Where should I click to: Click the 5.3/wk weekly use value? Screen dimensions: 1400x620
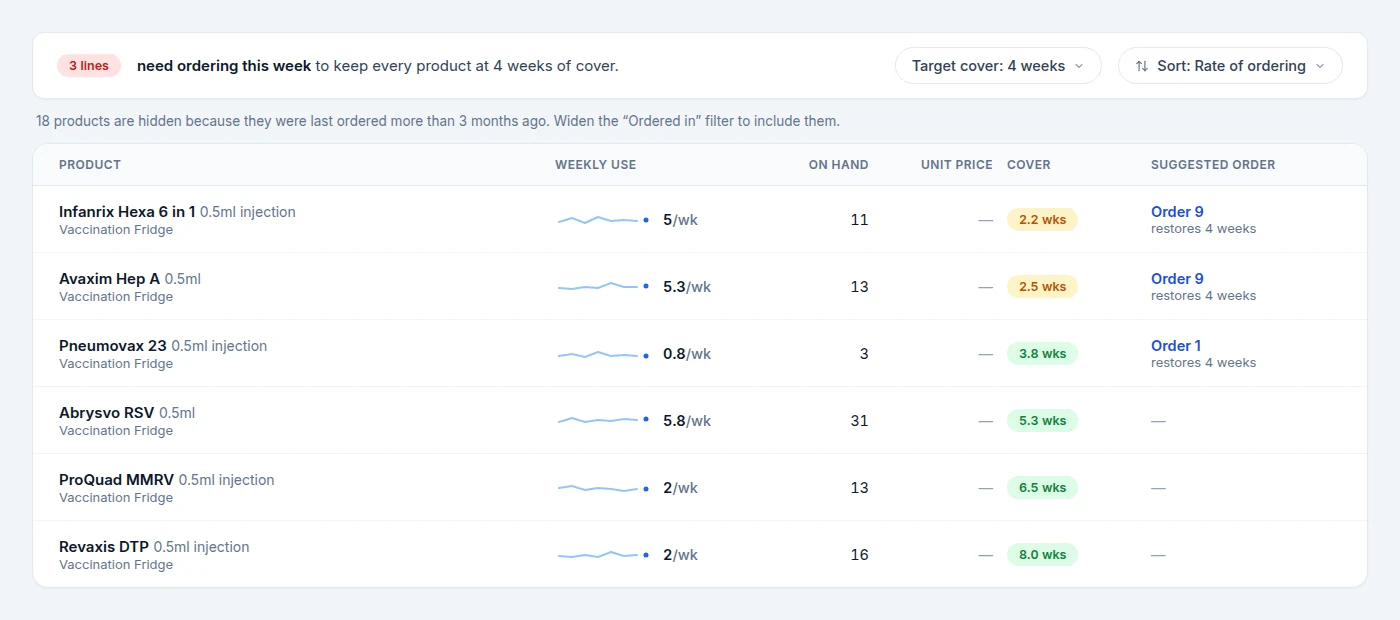coord(687,287)
